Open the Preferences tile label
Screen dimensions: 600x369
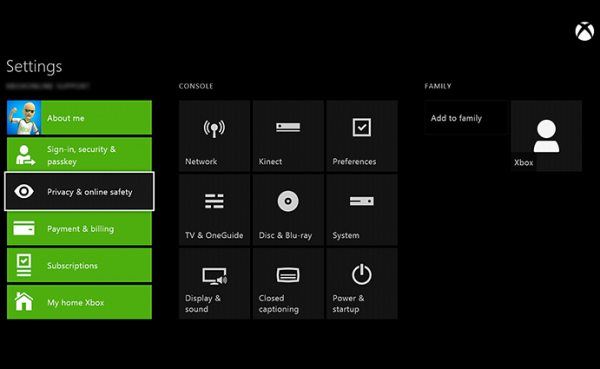354,162
